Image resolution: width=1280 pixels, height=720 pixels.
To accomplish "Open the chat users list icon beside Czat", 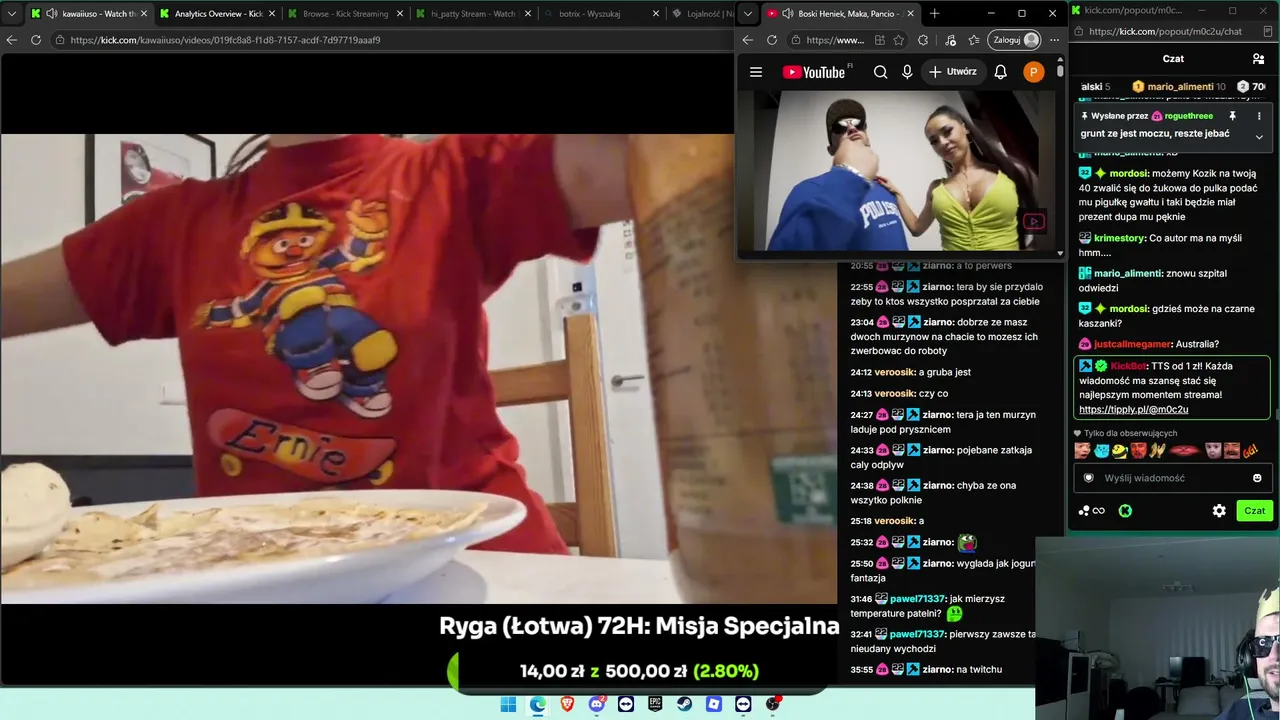I will [x=1258, y=59].
